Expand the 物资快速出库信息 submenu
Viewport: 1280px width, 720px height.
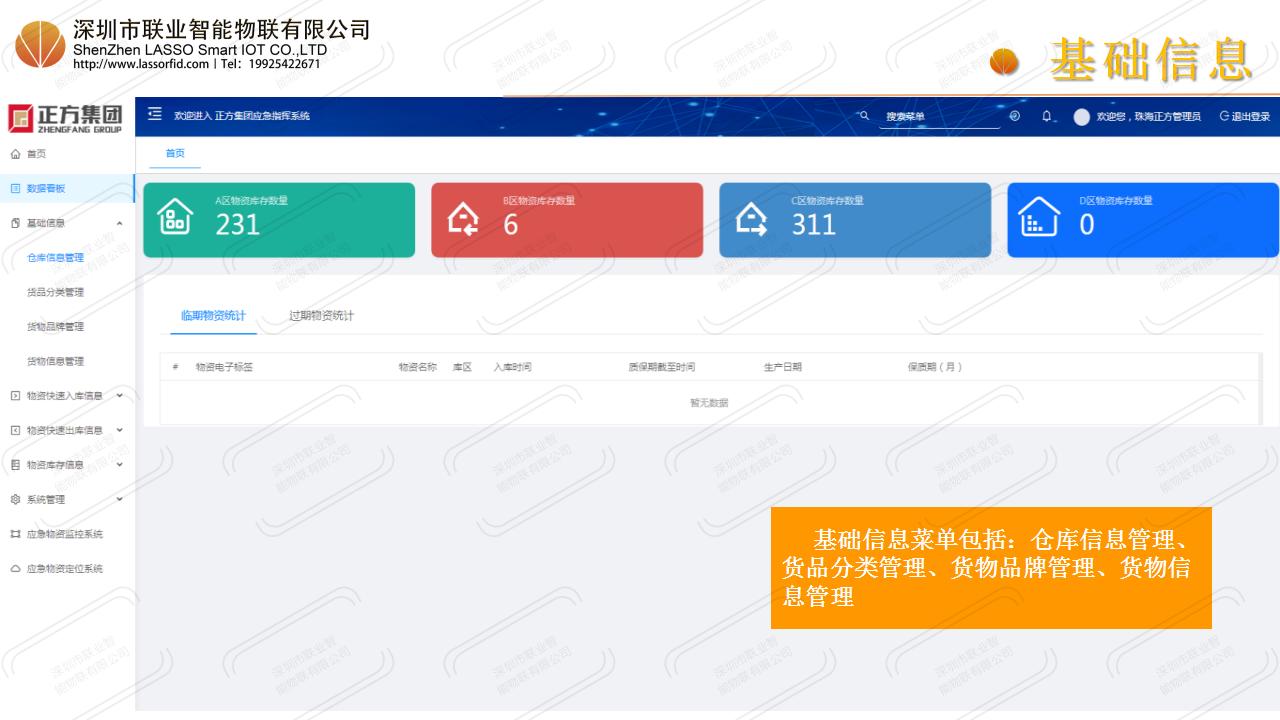pos(120,430)
